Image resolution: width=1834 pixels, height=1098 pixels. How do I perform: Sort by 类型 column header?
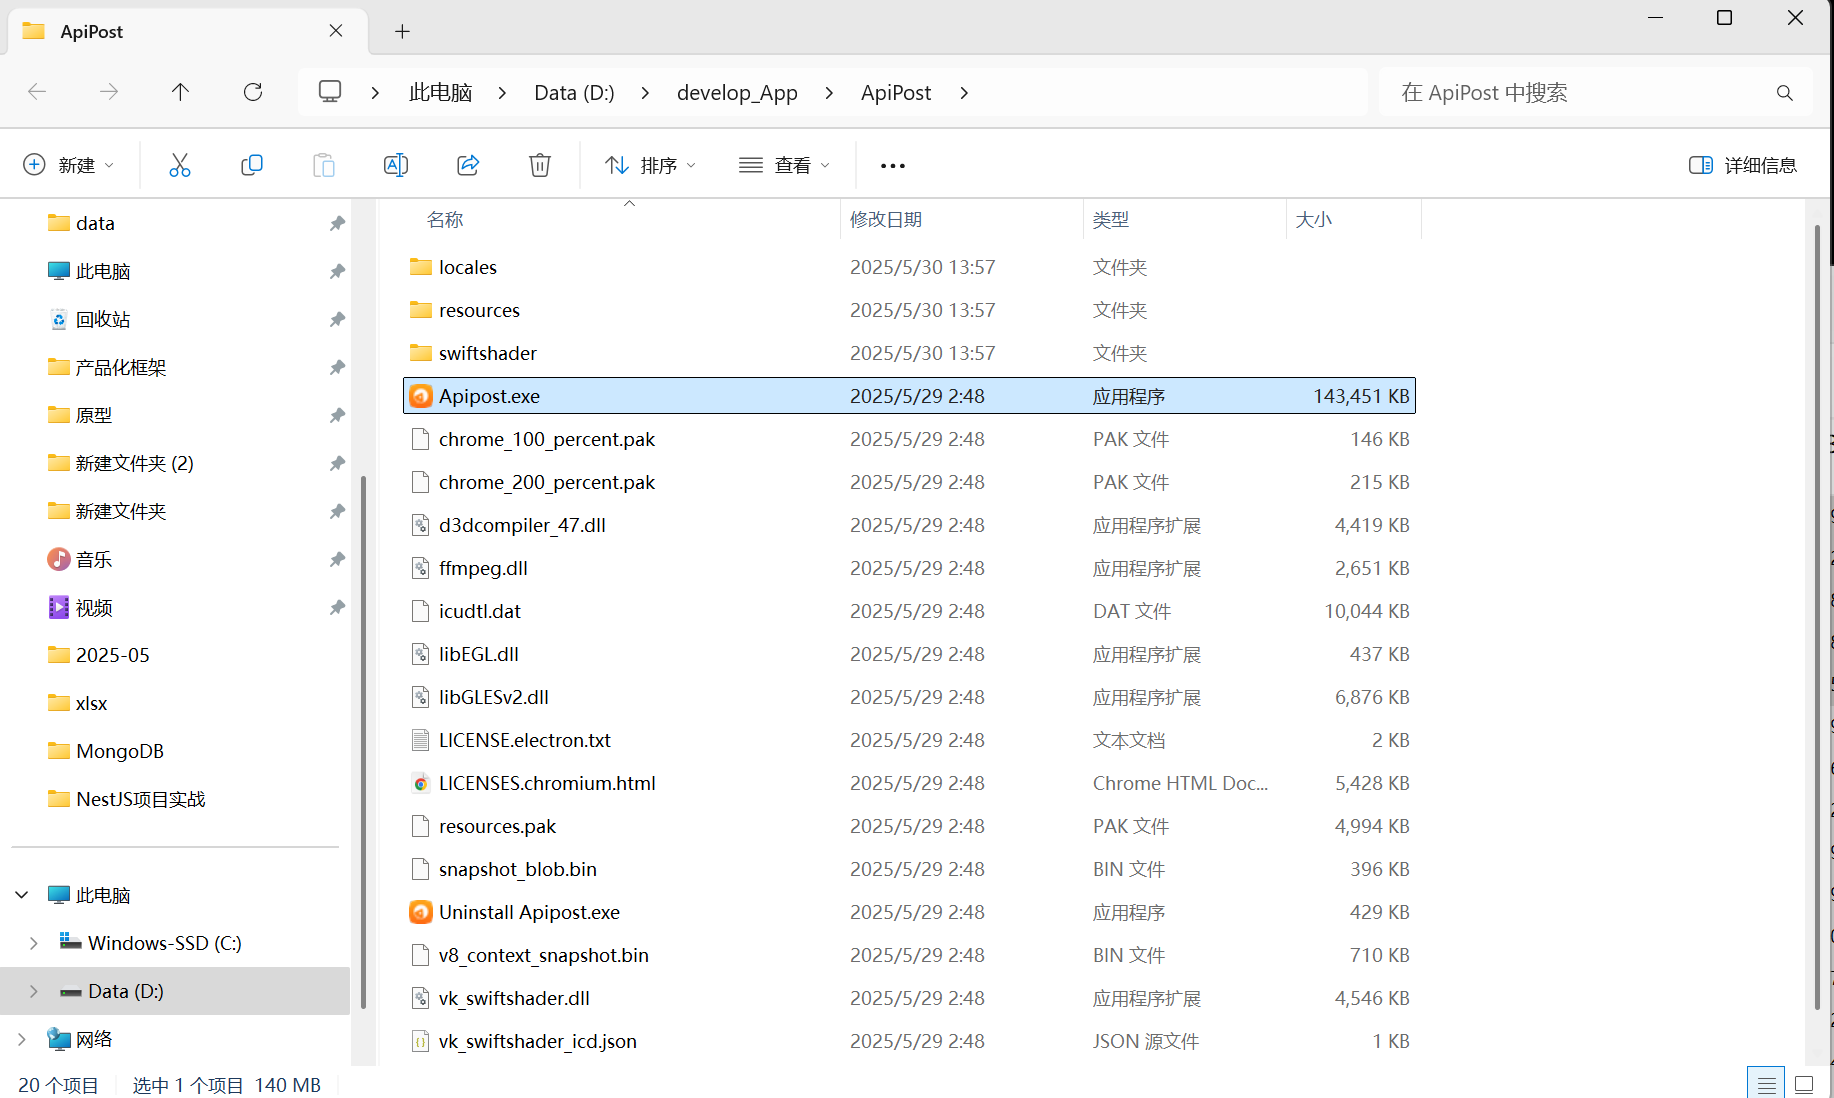click(1111, 220)
